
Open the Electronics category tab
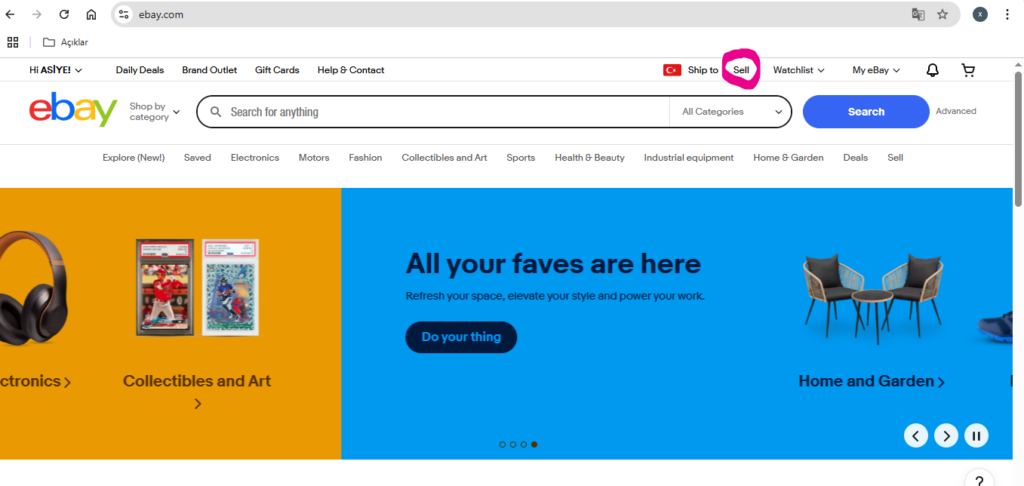[255, 157]
